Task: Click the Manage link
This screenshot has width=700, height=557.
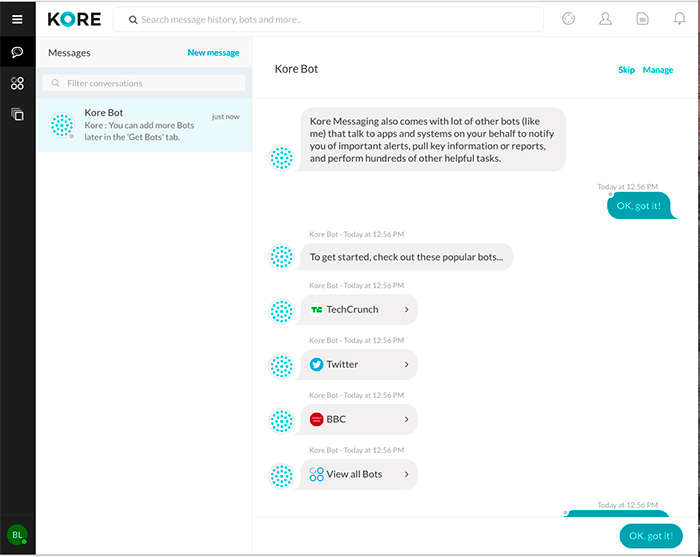Action: (658, 70)
